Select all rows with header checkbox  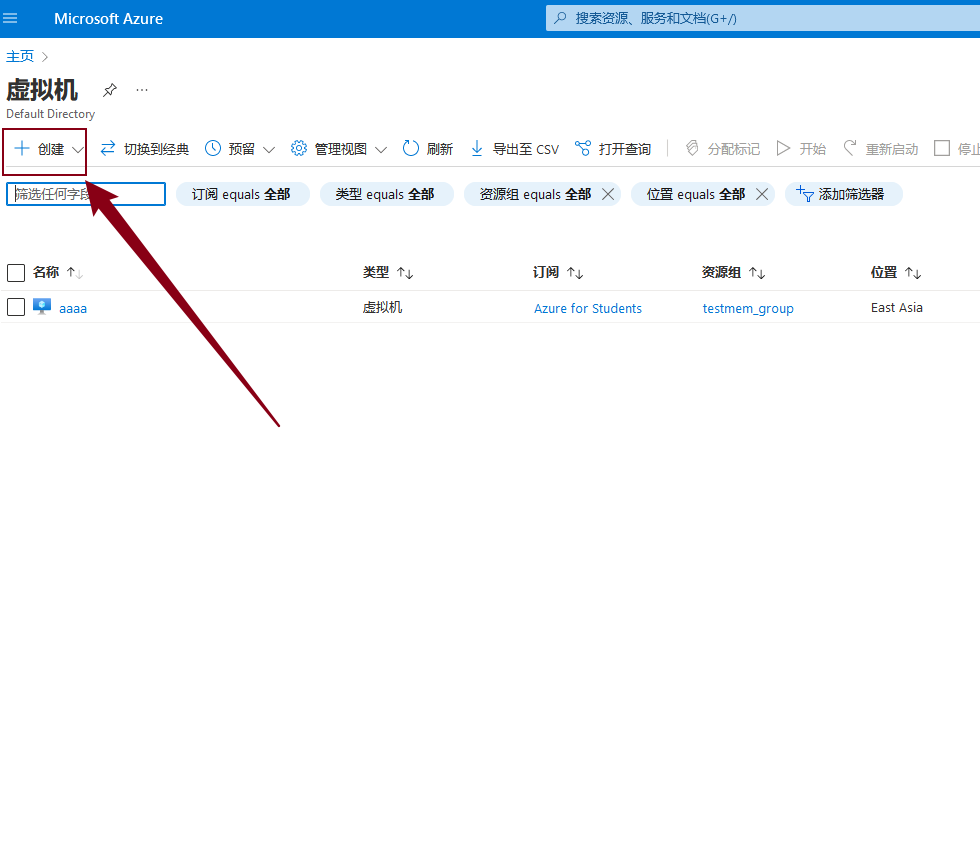16,273
